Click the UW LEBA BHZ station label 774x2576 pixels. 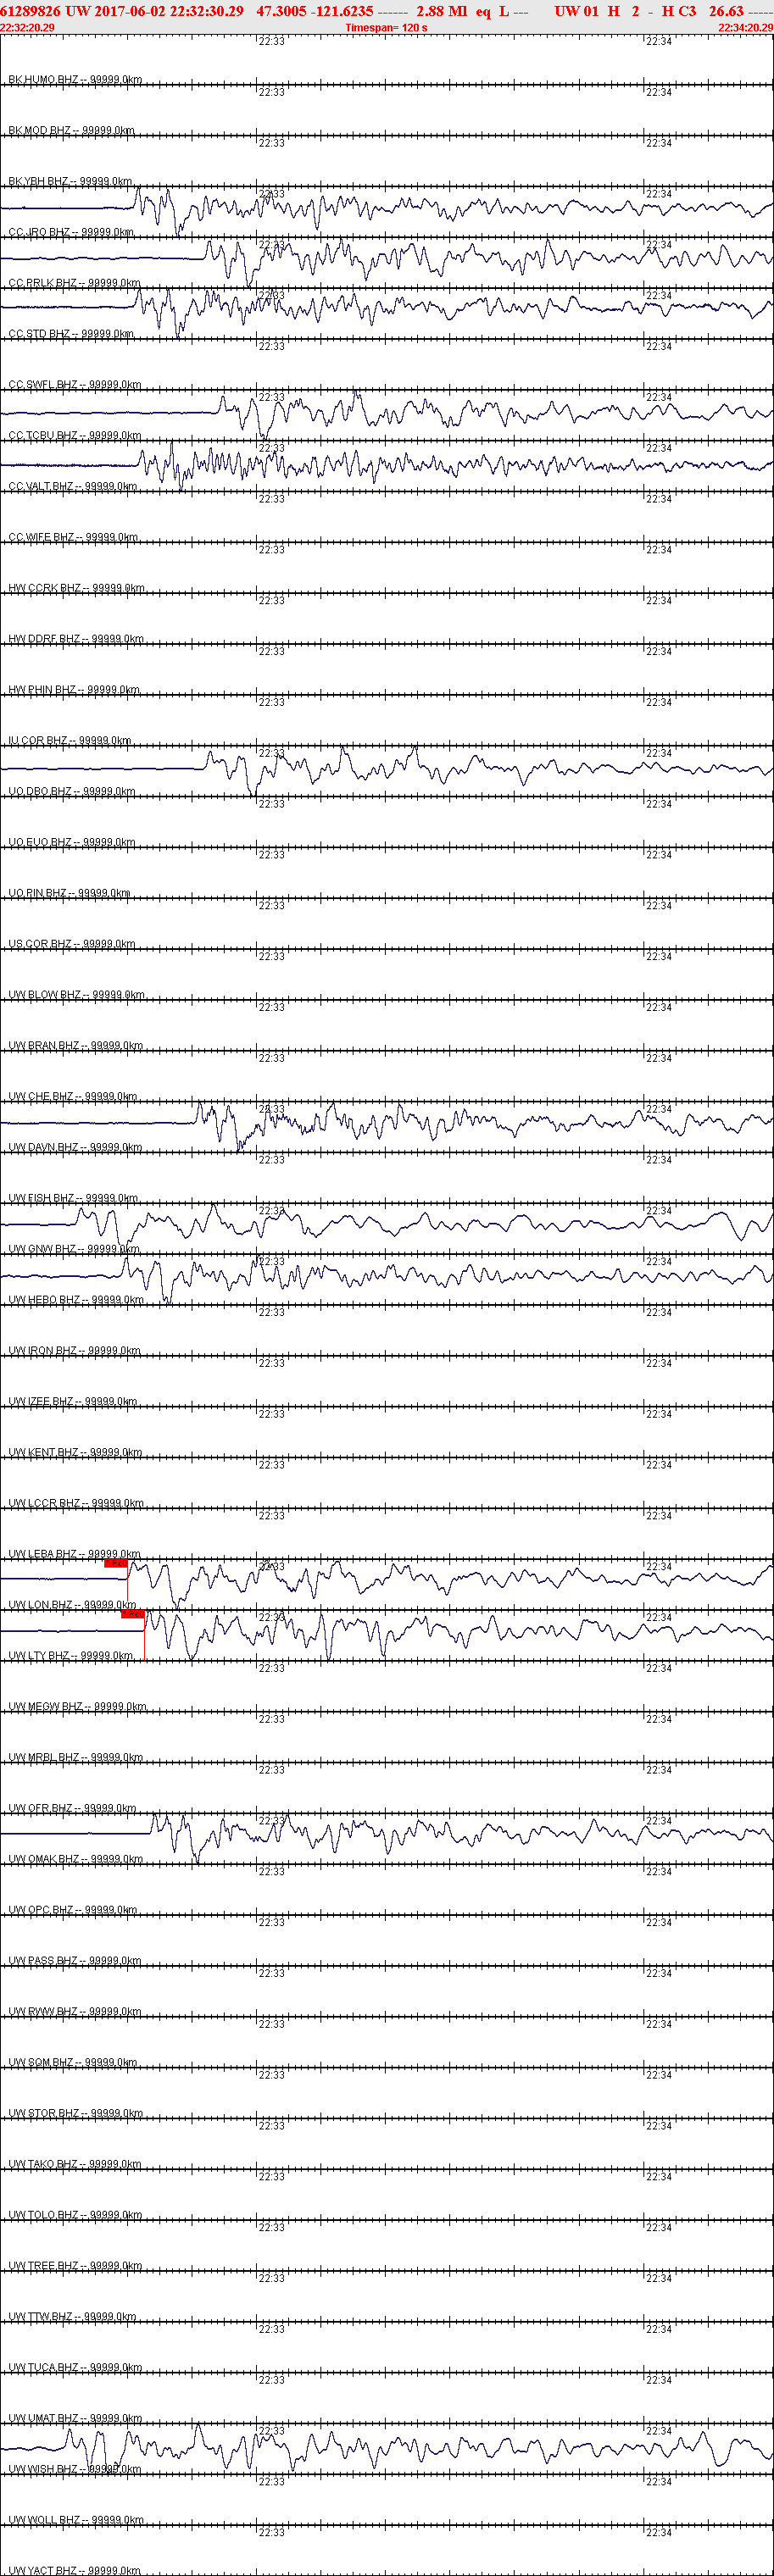74,1554
